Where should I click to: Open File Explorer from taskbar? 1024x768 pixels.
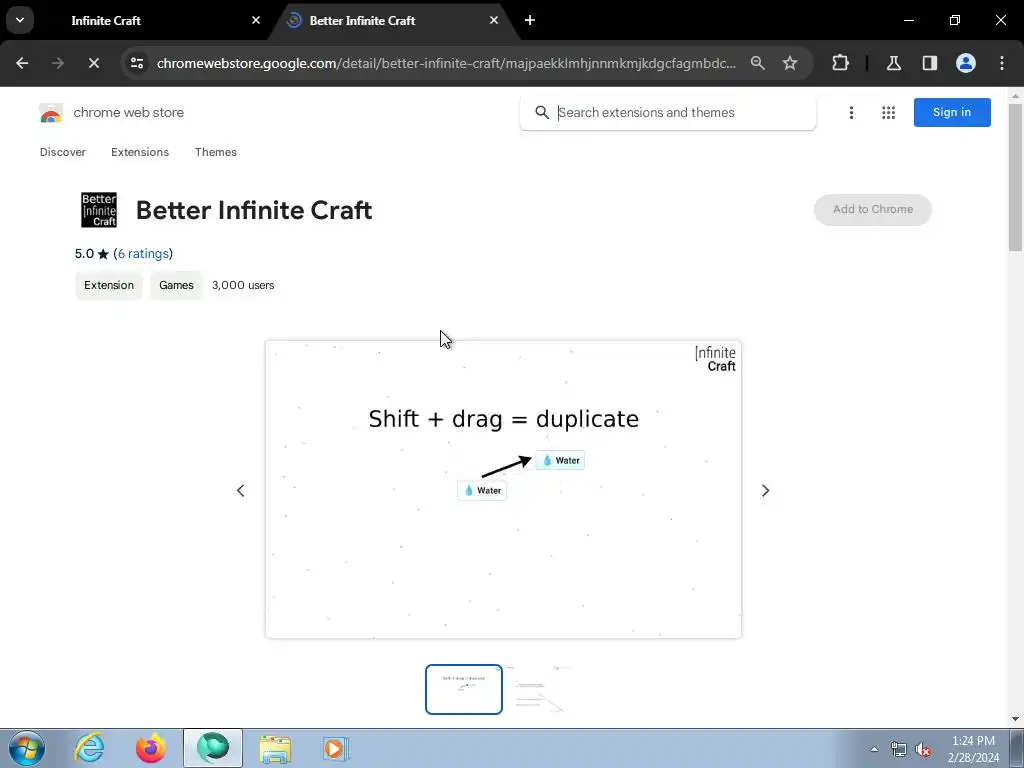point(275,748)
